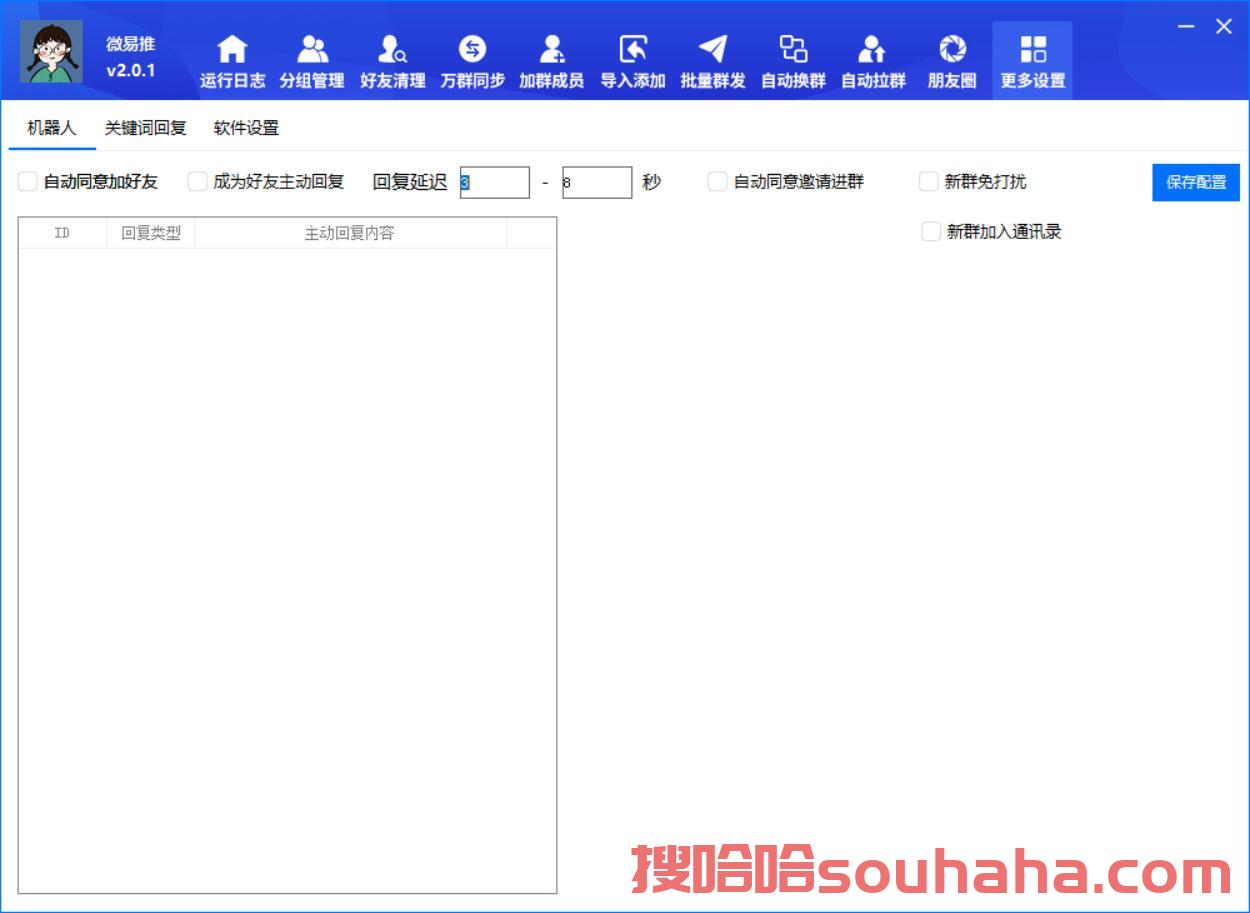Image resolution: width=1250 pixels, height=913 pixels.
Task: Switch to 关键词回复 tab
Action: pyautogui.click(x=146, y=128)
